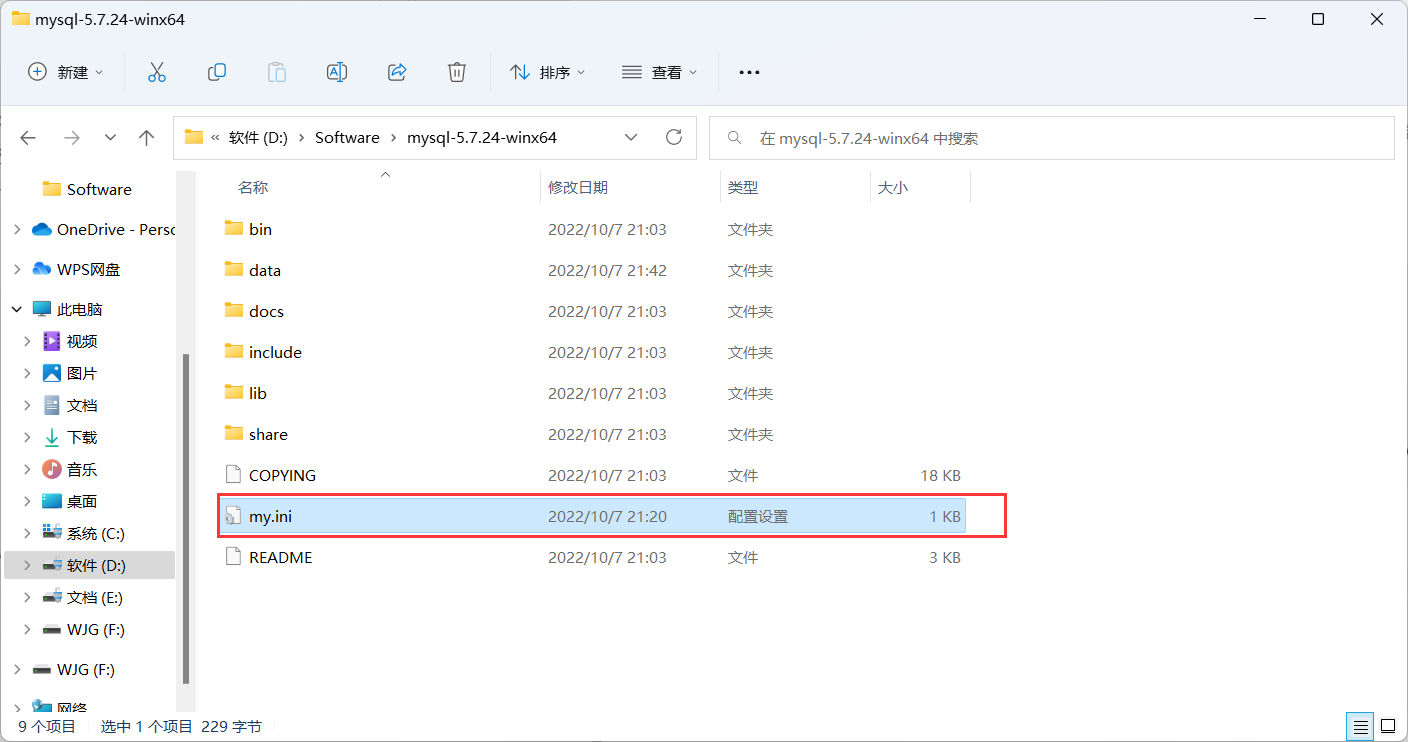Click 软件 (D:) in the address breadcrumb
The width and height of the screenshot is (1408, 742).
click(x=258, y=138)
